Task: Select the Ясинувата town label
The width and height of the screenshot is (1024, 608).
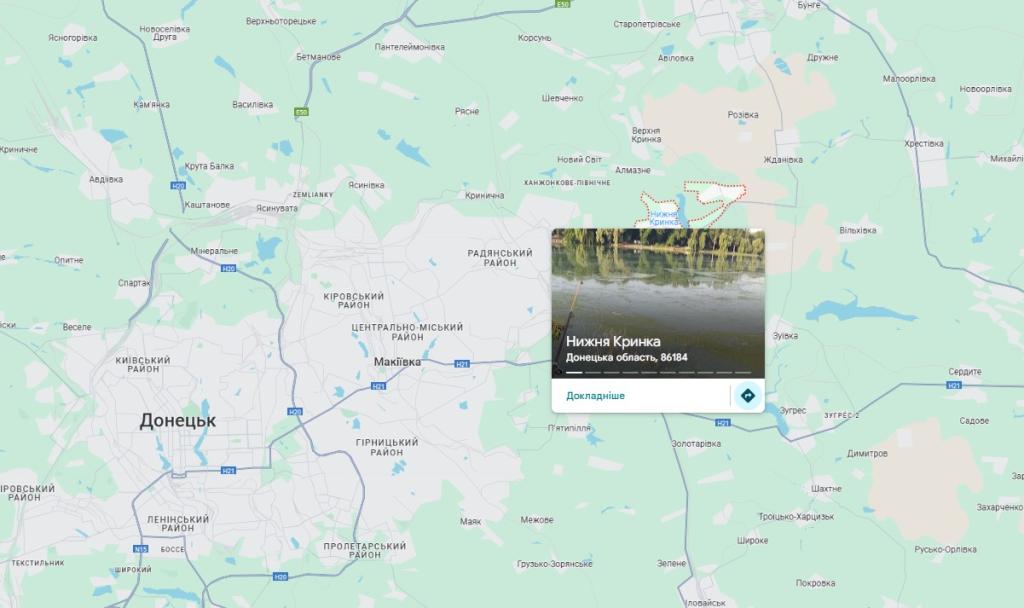Action: [x=277, y=208]
